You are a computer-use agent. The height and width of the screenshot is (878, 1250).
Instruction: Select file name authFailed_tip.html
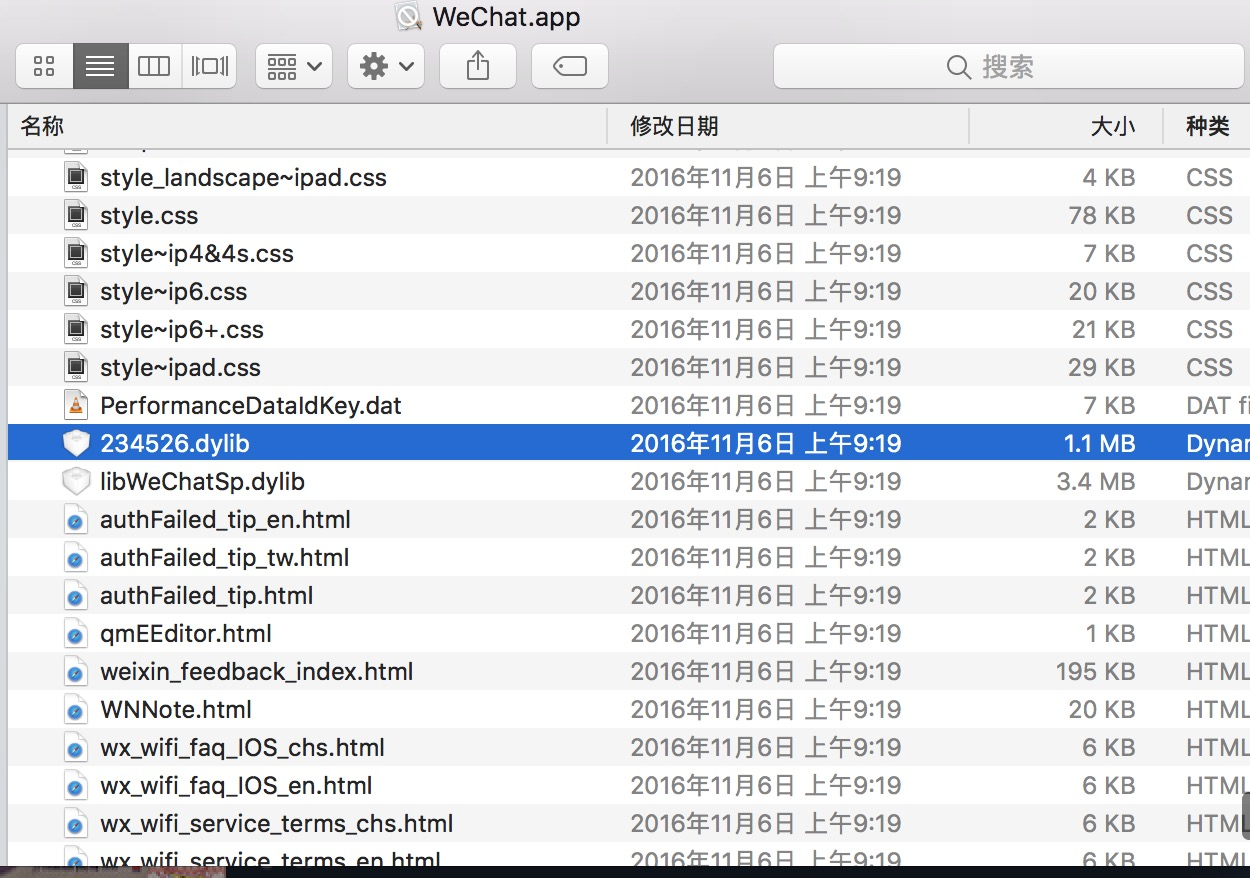(x=207, y=596)
